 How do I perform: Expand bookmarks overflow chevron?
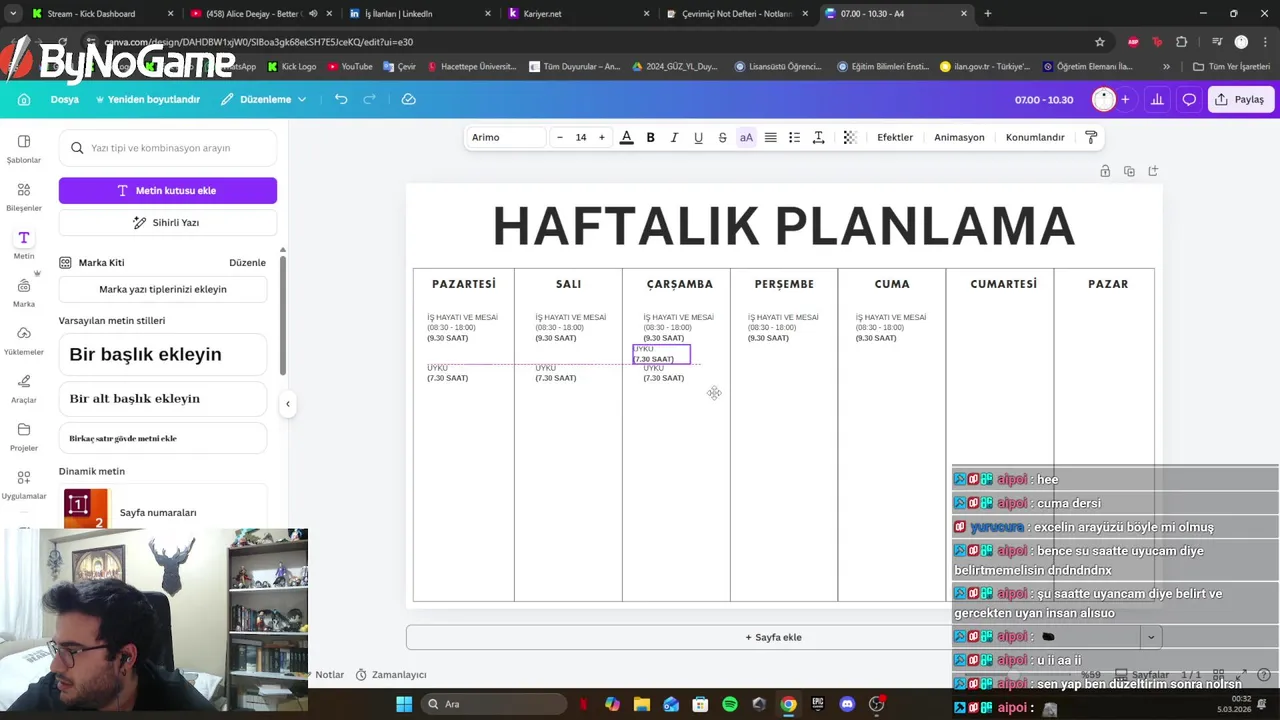1166,67
